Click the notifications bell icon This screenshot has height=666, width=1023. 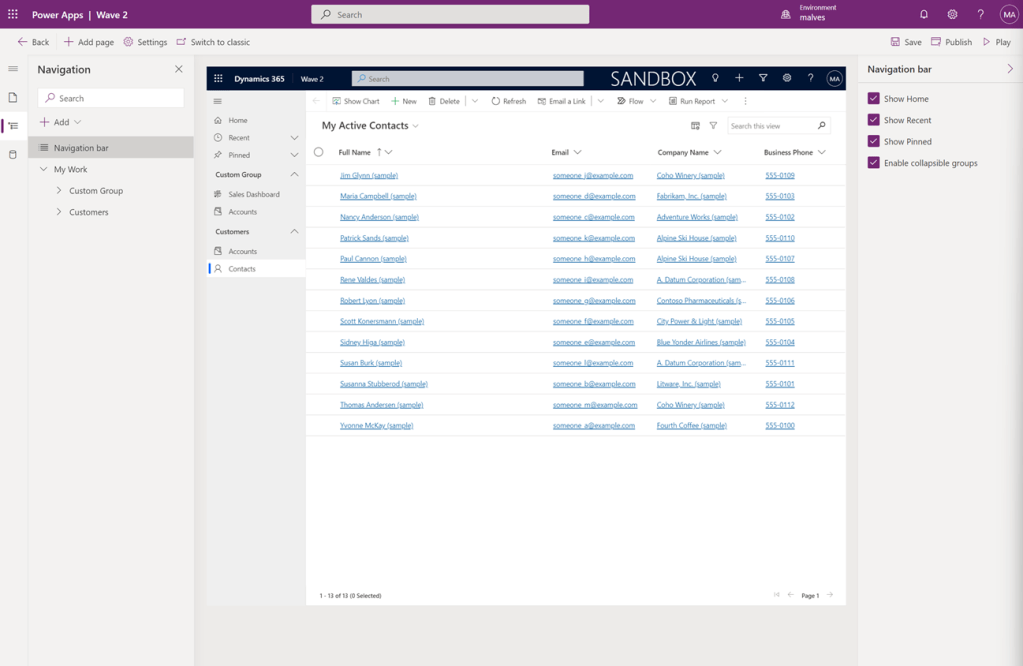point(924,15)
